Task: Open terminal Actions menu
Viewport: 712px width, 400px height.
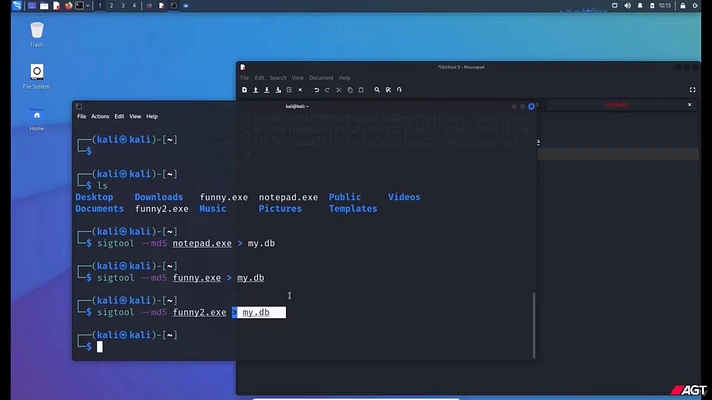Action: pos(100,116)
